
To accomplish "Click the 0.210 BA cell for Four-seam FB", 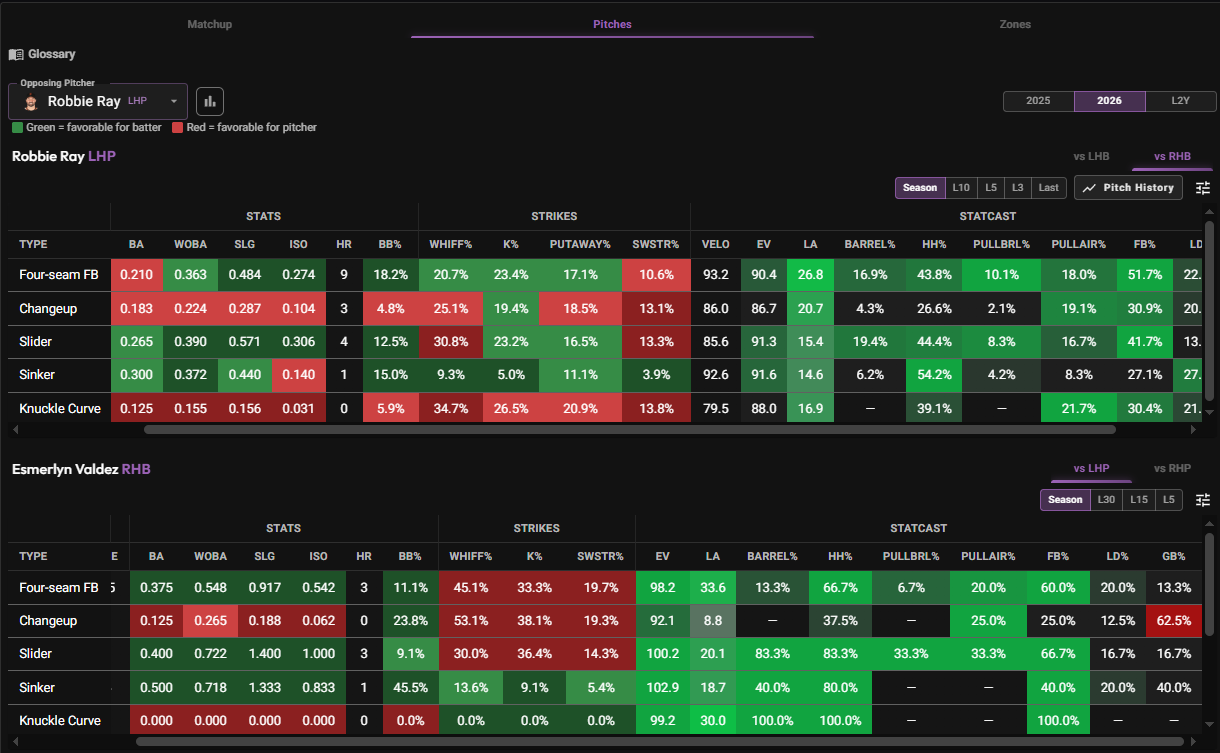I will coord(137,275).
